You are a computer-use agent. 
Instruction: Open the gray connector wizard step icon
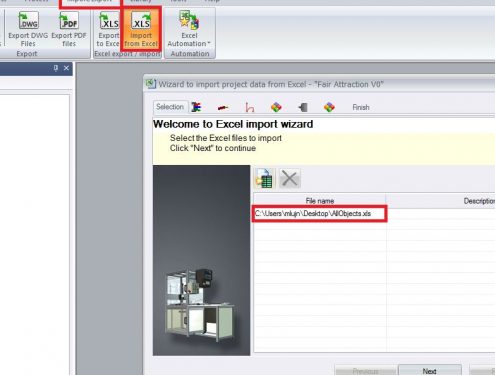303,107
